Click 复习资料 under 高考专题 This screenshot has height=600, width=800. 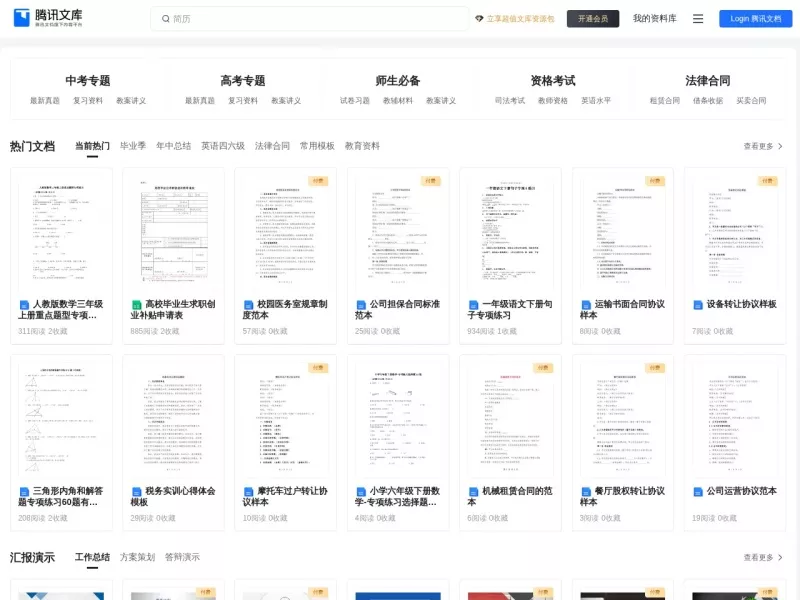(243, 101)
